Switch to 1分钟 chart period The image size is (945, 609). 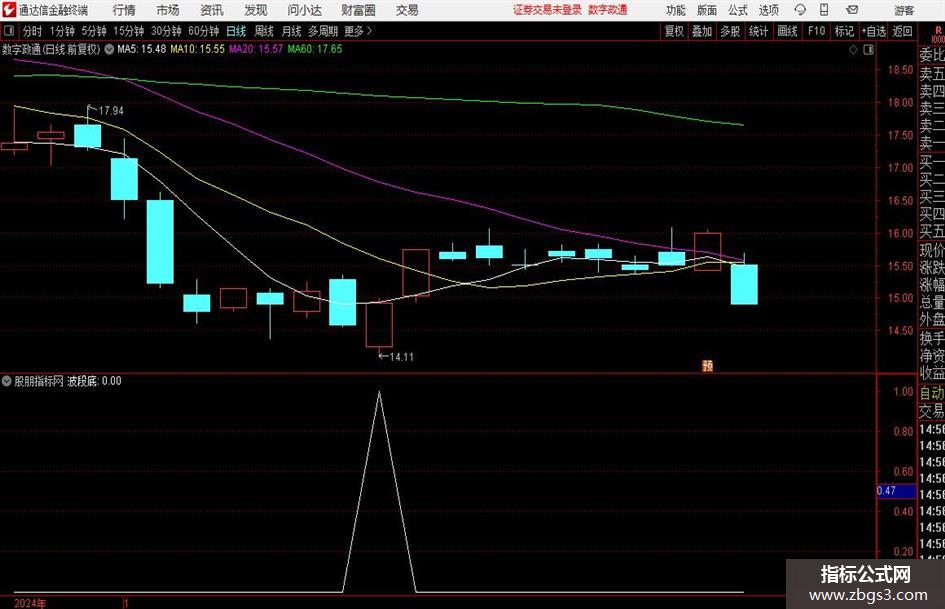click(x=62, y=31)
